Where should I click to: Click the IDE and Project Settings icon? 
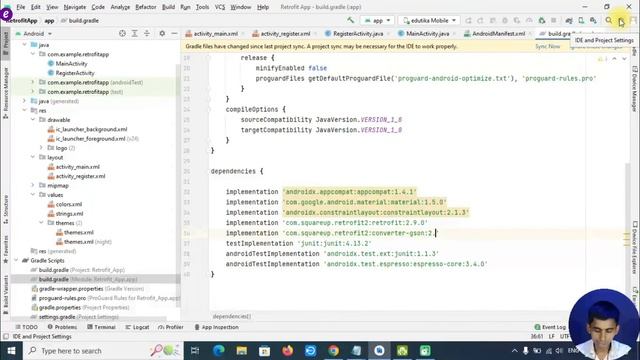click(x=621, y=20)
